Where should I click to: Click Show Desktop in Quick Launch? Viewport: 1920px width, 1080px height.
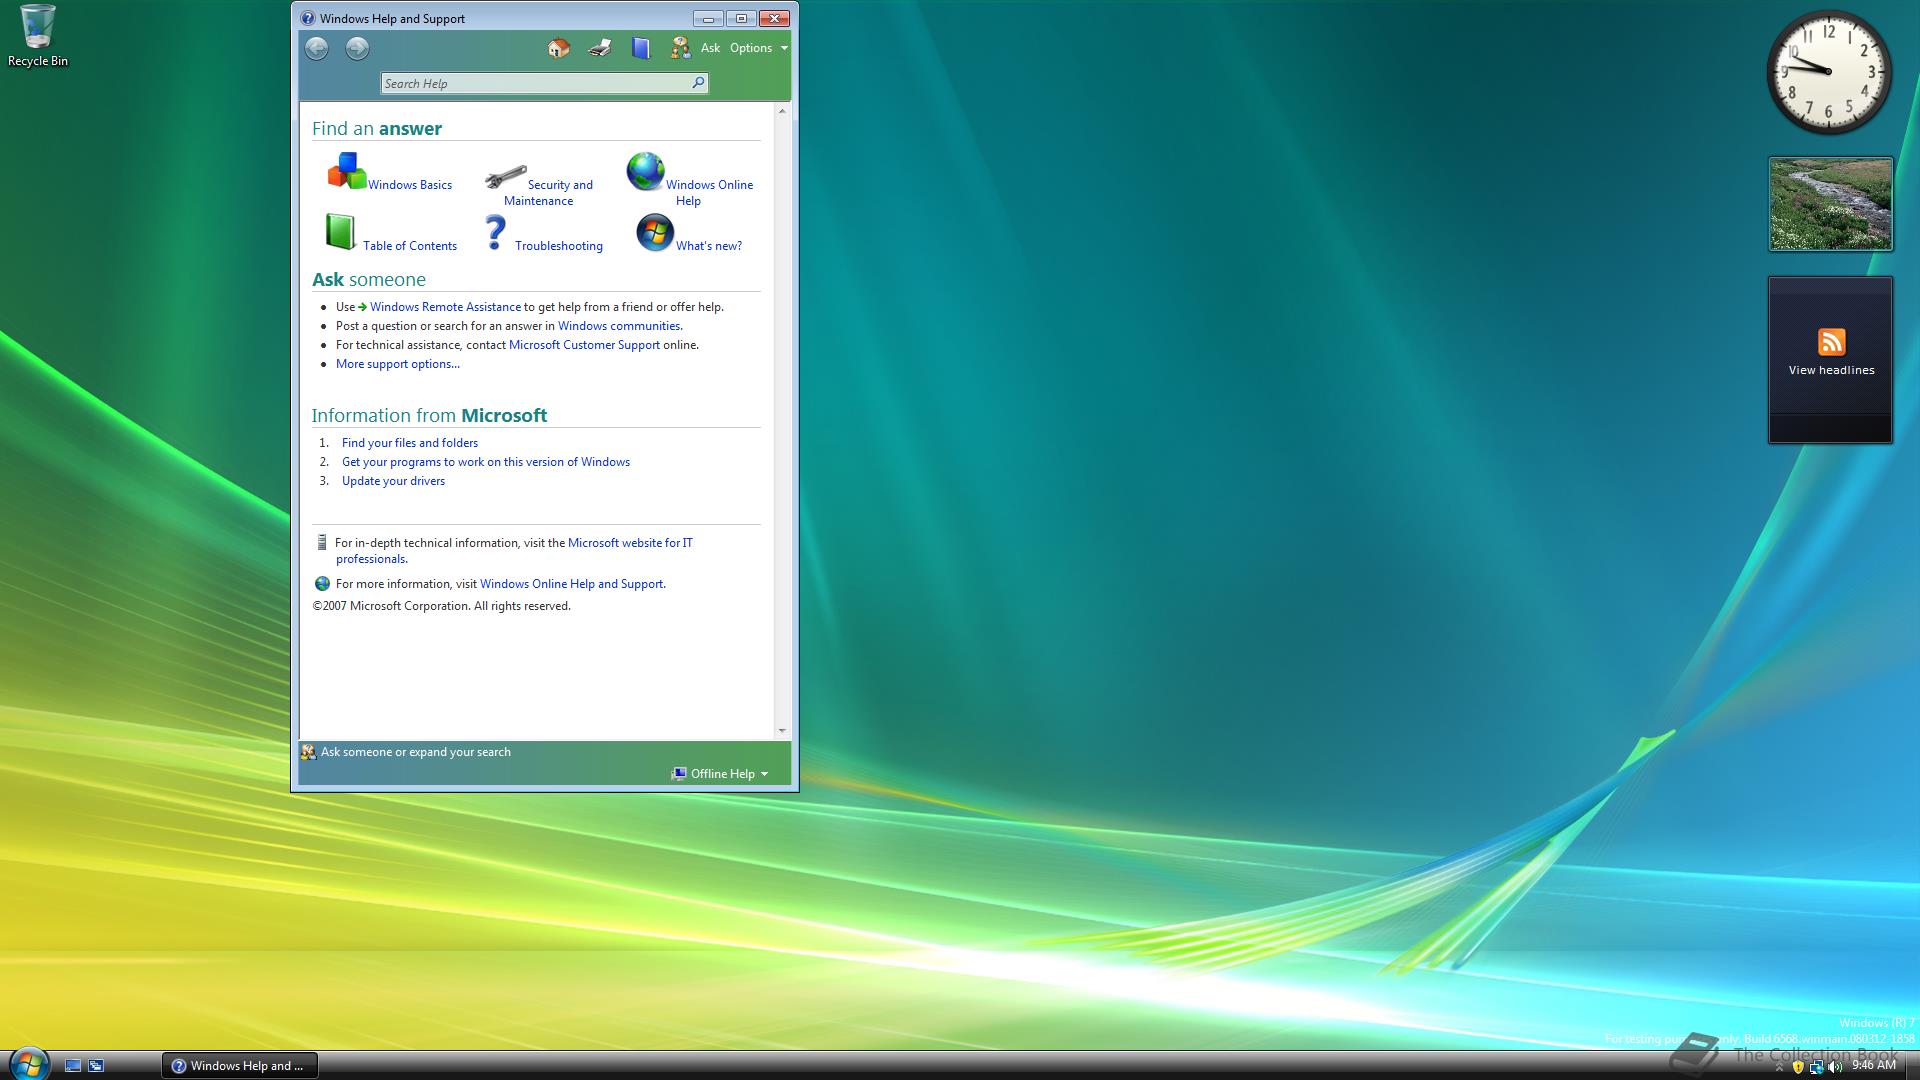(72, 1066)
